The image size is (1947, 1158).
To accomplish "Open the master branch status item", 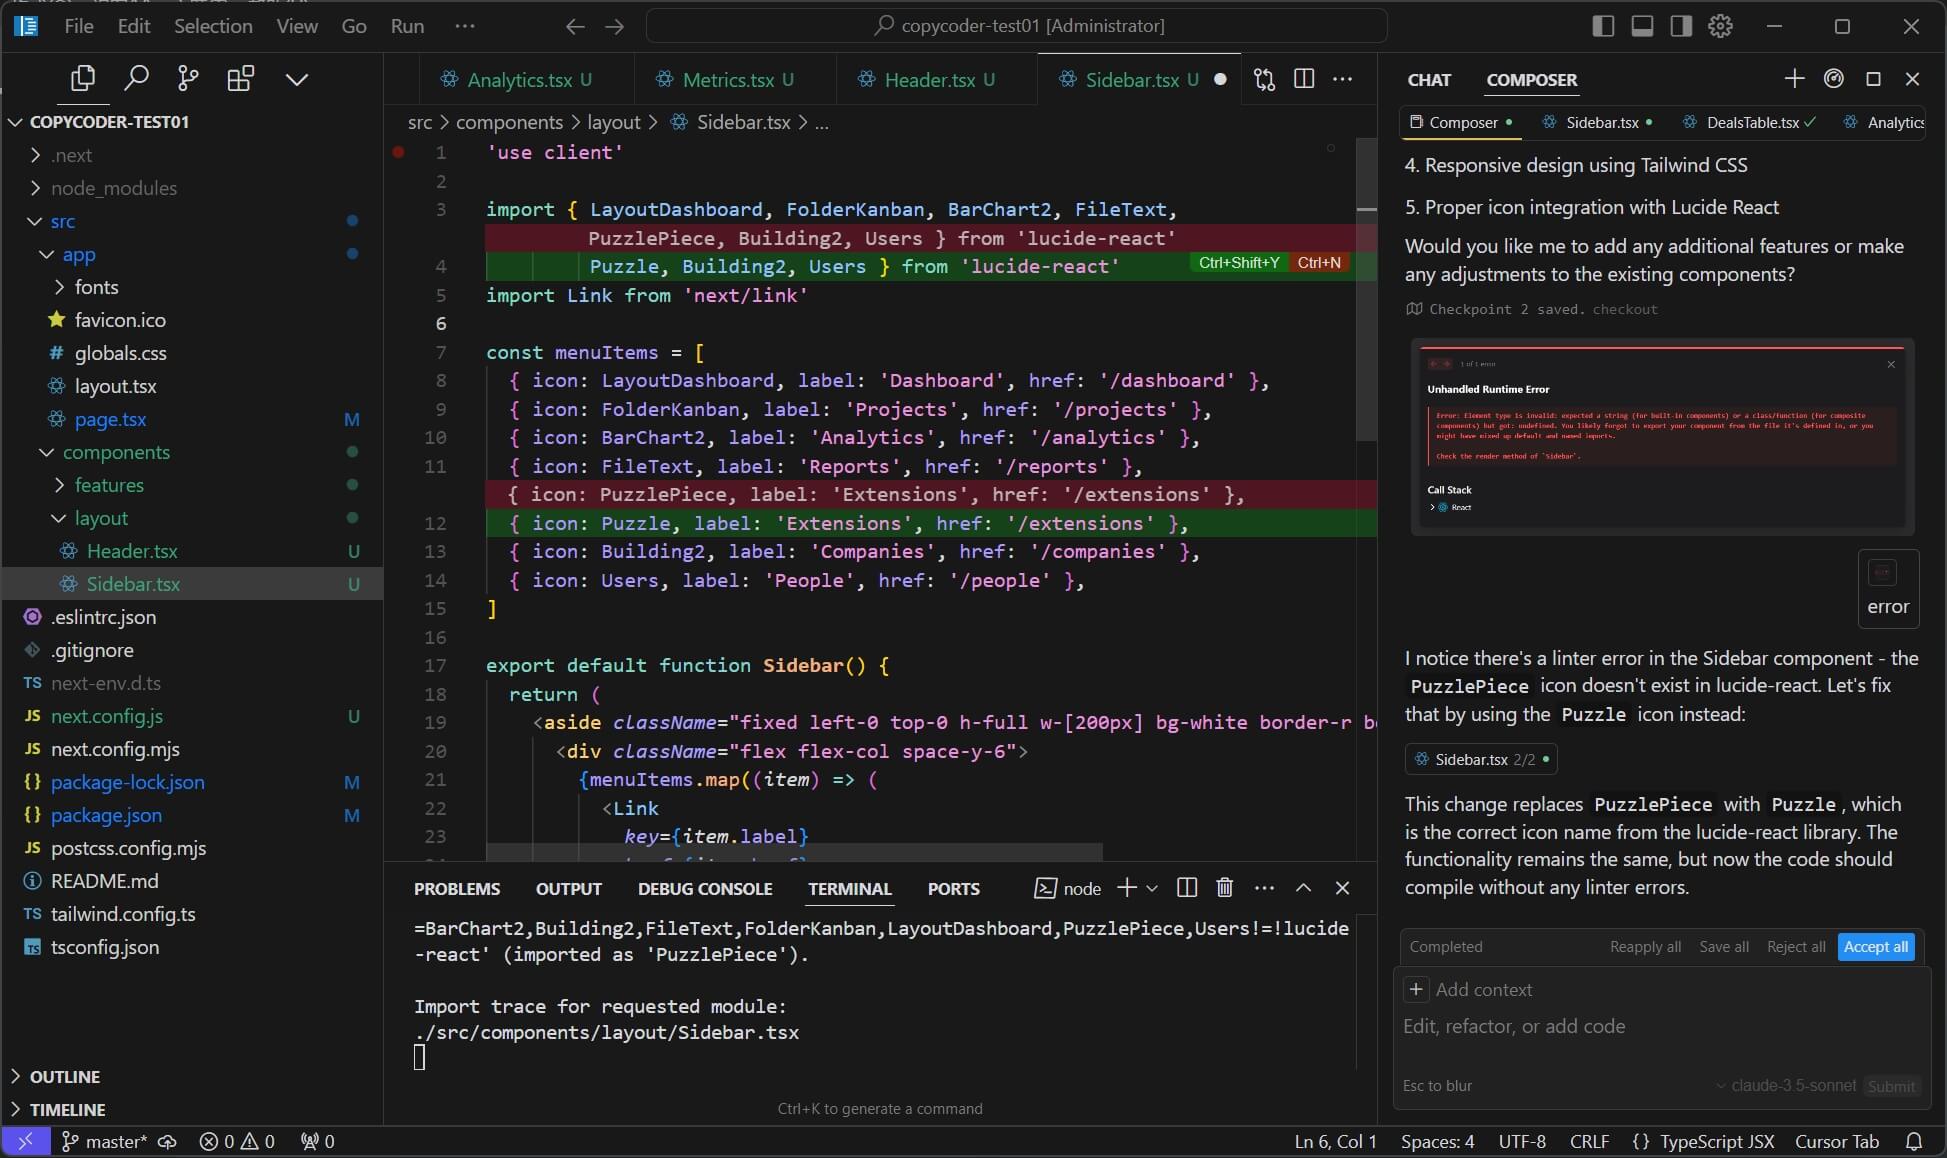I will (x=105, y=1141).
